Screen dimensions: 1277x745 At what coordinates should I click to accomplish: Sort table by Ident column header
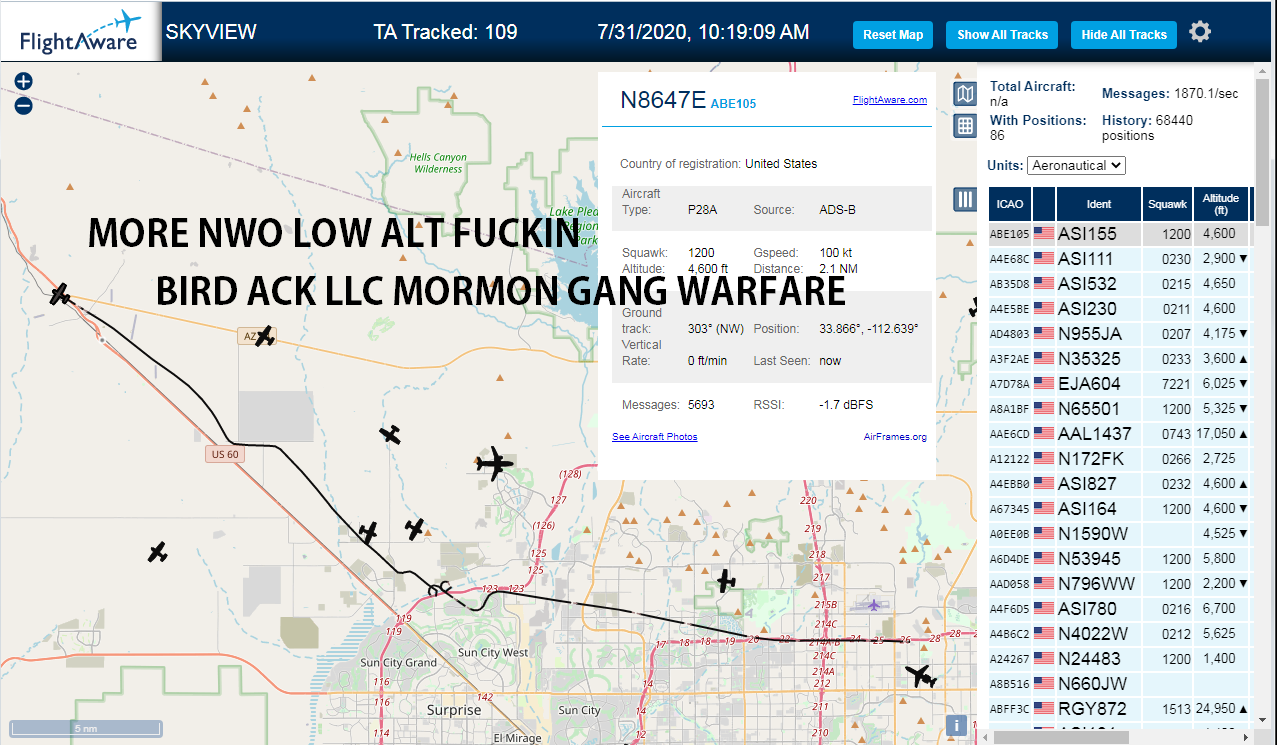pyautogui.click(x=1099, y=204)
